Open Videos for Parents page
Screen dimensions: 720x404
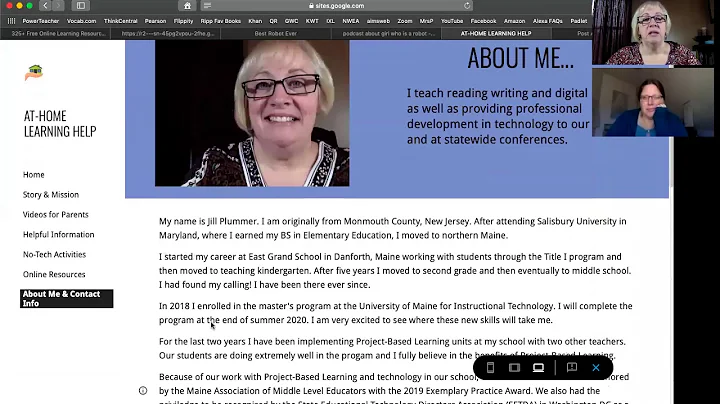point(56,214)
